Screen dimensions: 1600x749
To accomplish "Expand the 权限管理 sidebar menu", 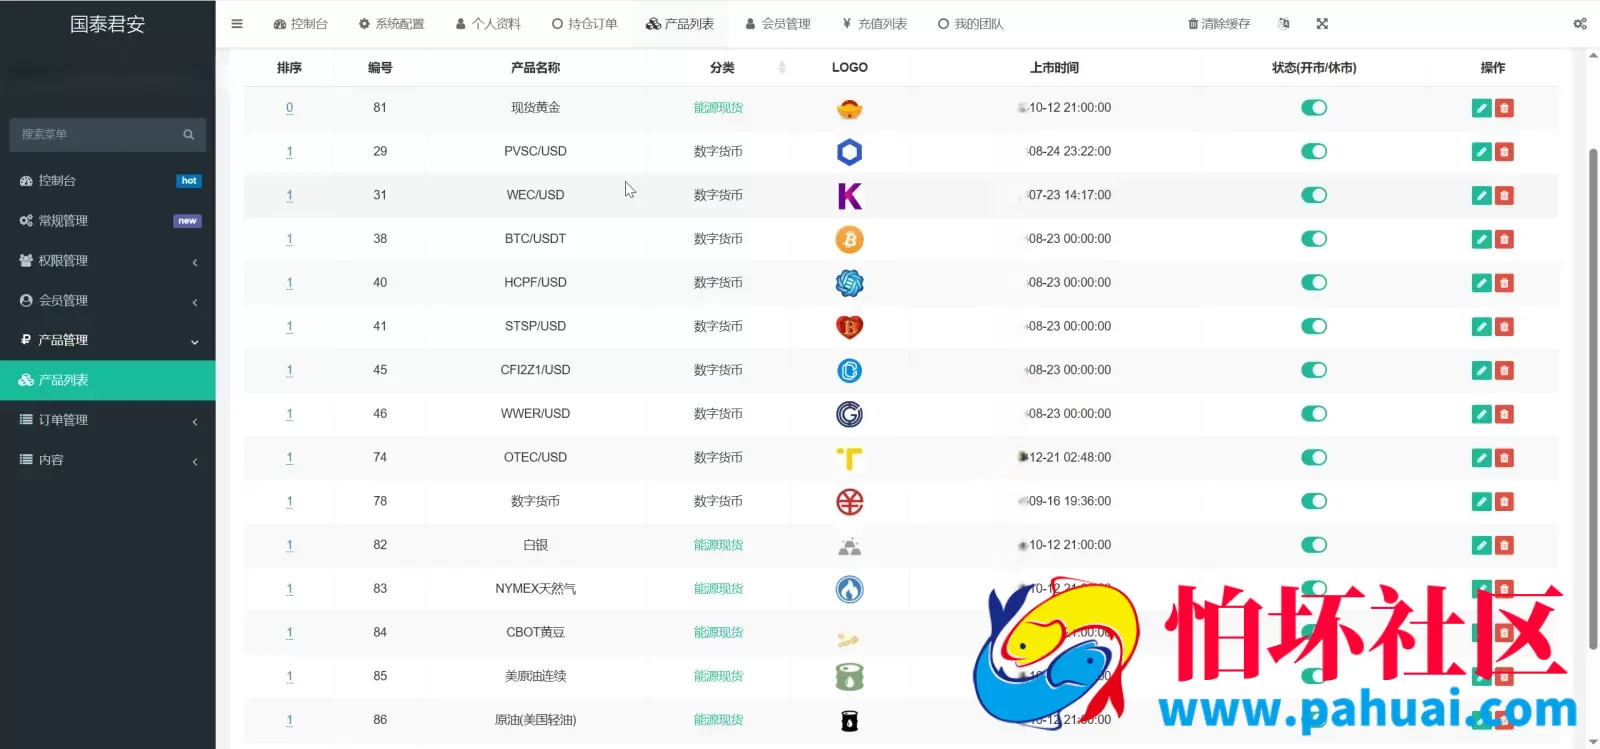I will (107, 261).
